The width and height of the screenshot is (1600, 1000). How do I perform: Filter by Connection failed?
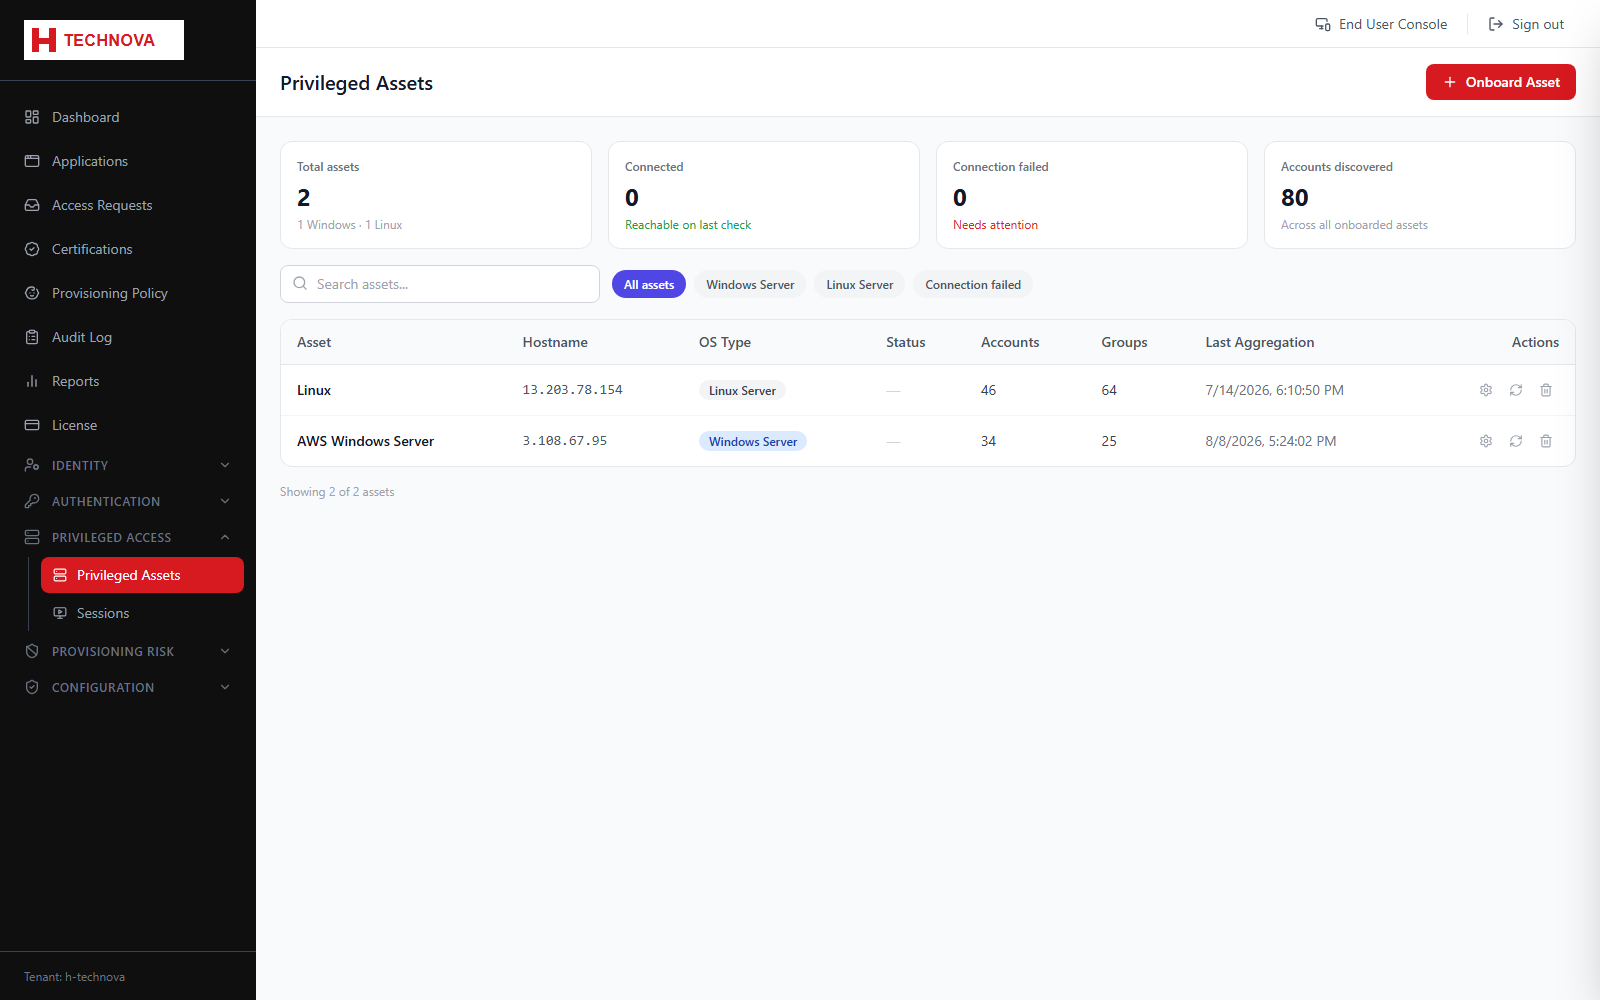coord(973,284)
